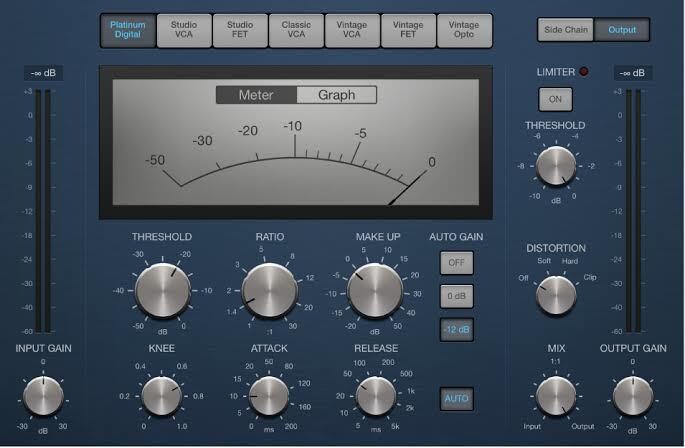Switch to Studio FET model
The width and height of the screenshot is (685, 448).
pyautogui.click(x=240, y=30)
